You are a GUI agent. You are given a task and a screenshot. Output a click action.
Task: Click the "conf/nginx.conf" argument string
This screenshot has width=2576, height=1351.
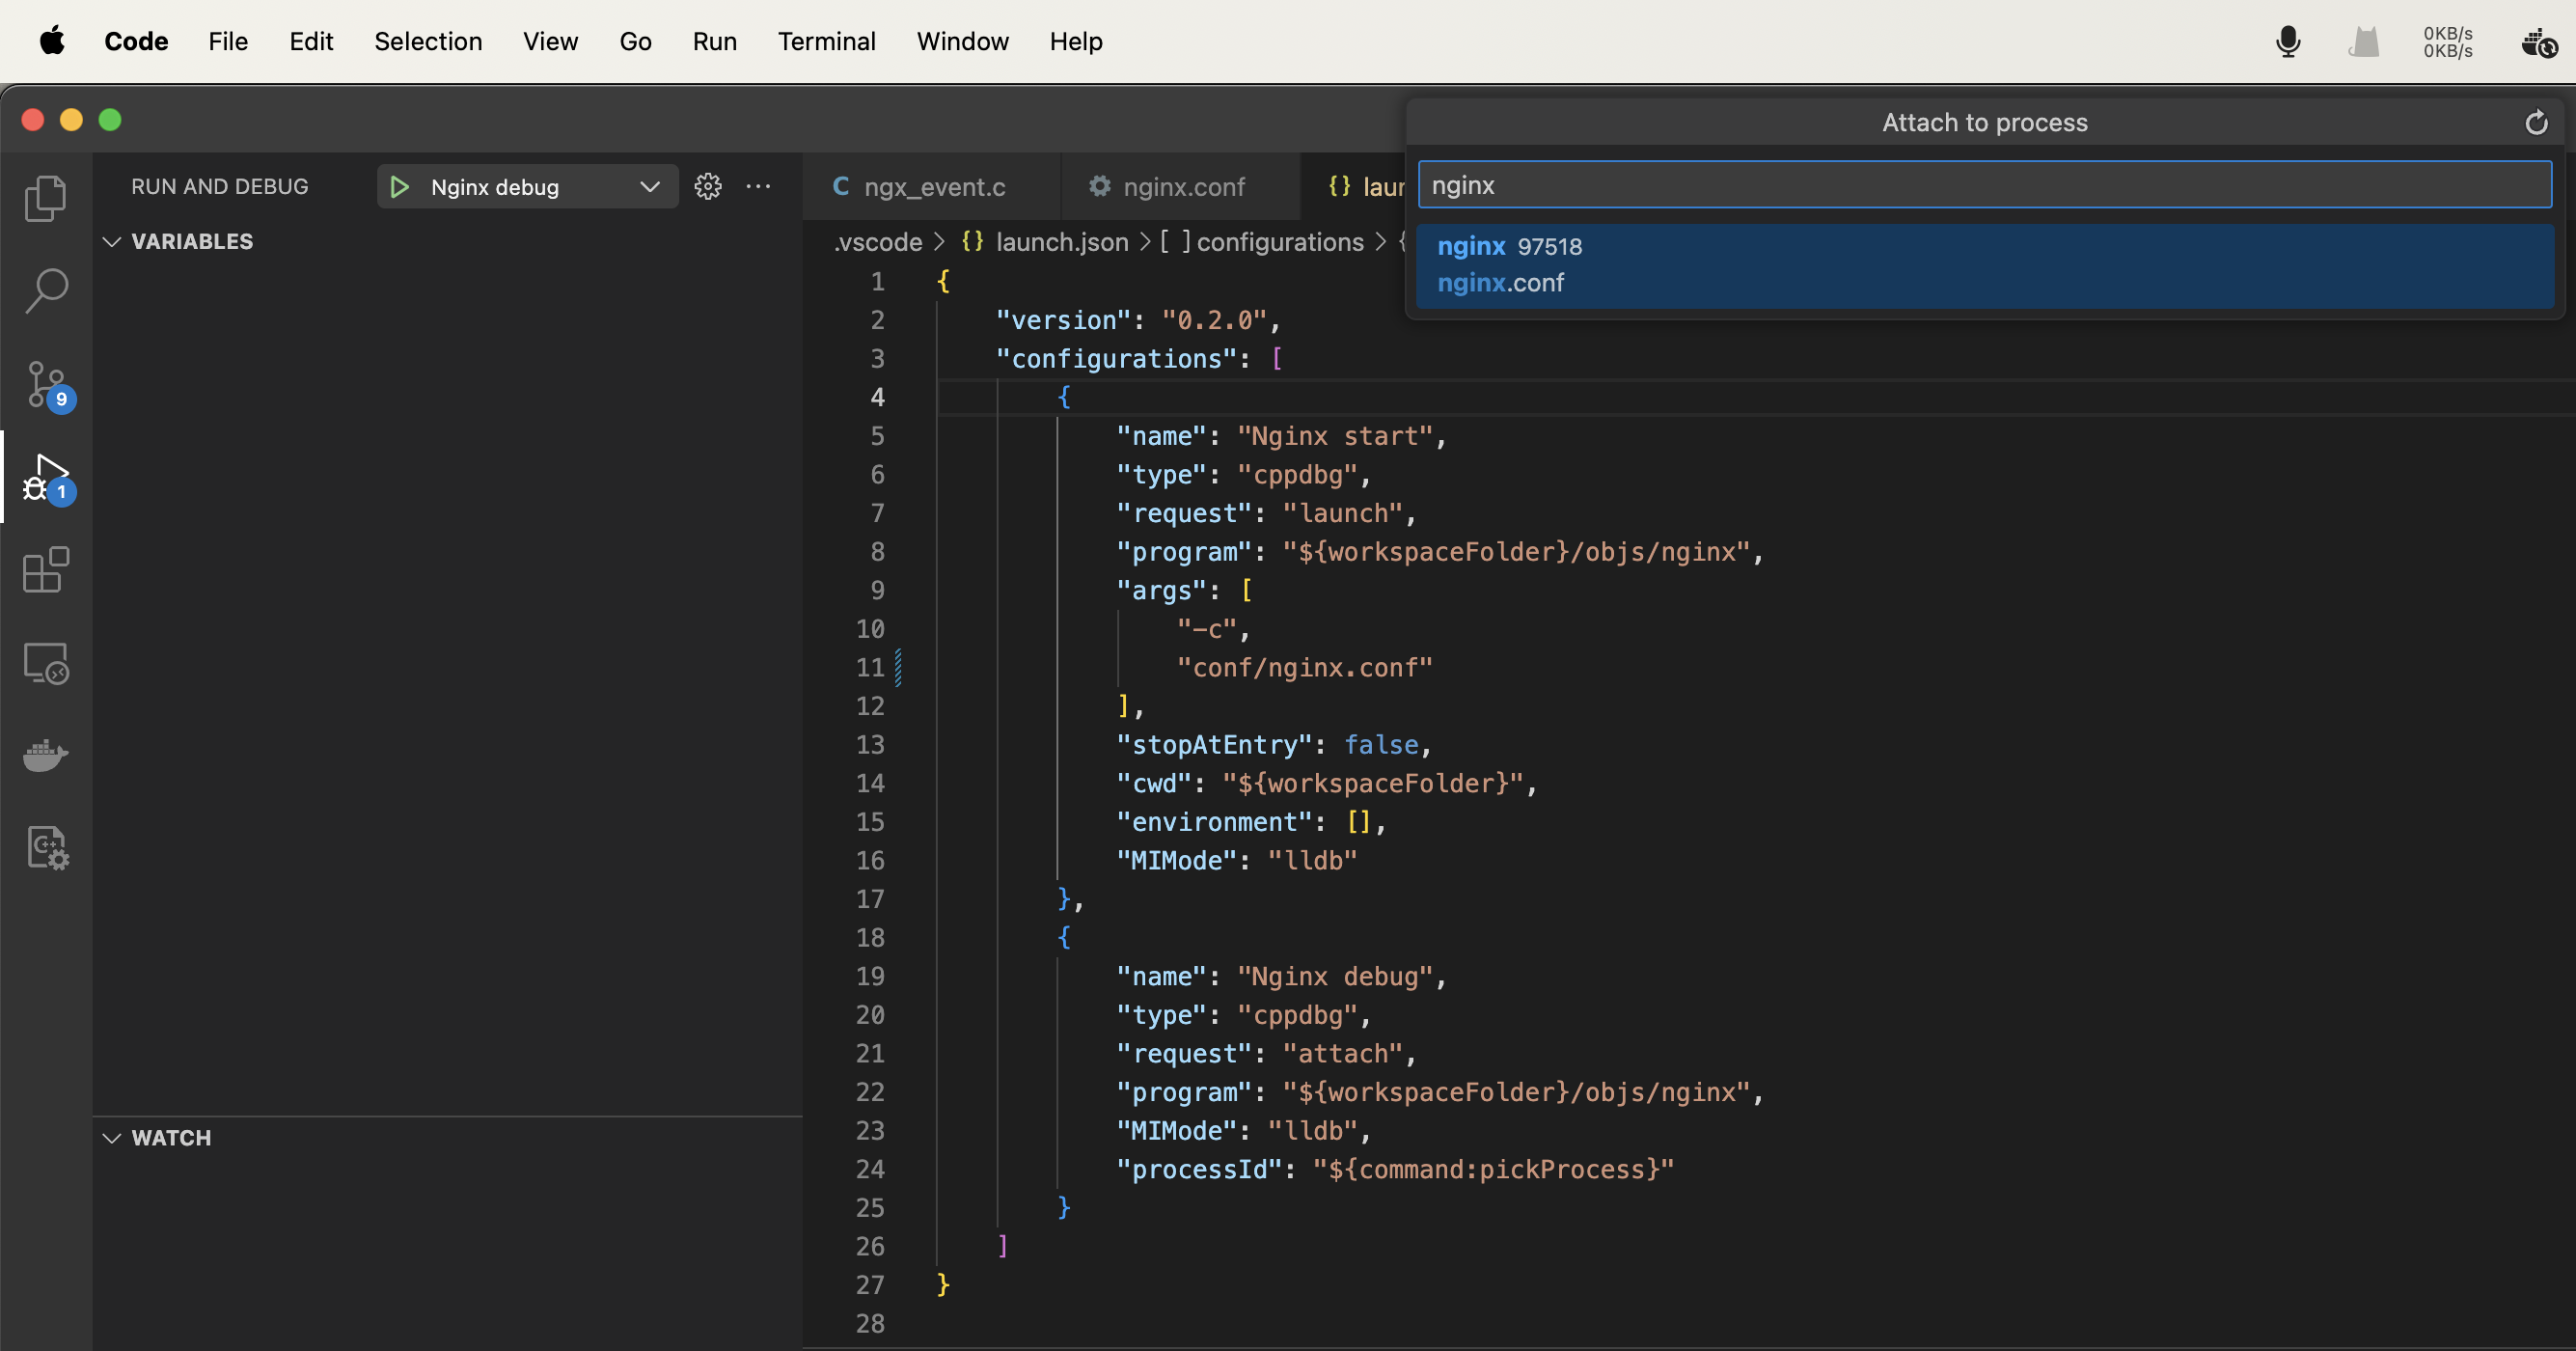pyautogui.click(x=1304, y=668)
